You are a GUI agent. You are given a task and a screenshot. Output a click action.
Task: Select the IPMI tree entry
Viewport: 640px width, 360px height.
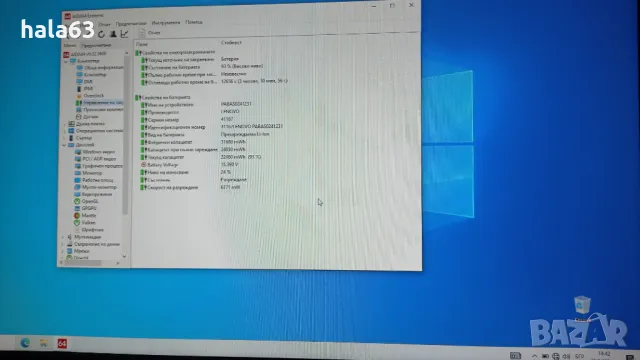click(85, 89)
